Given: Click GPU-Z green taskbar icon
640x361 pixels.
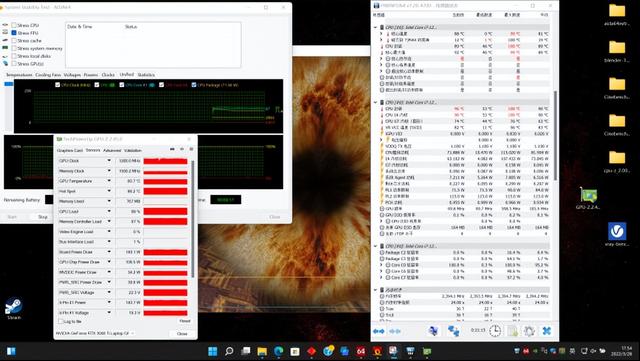Looking at the screenshot, I should tap(427, 351).
